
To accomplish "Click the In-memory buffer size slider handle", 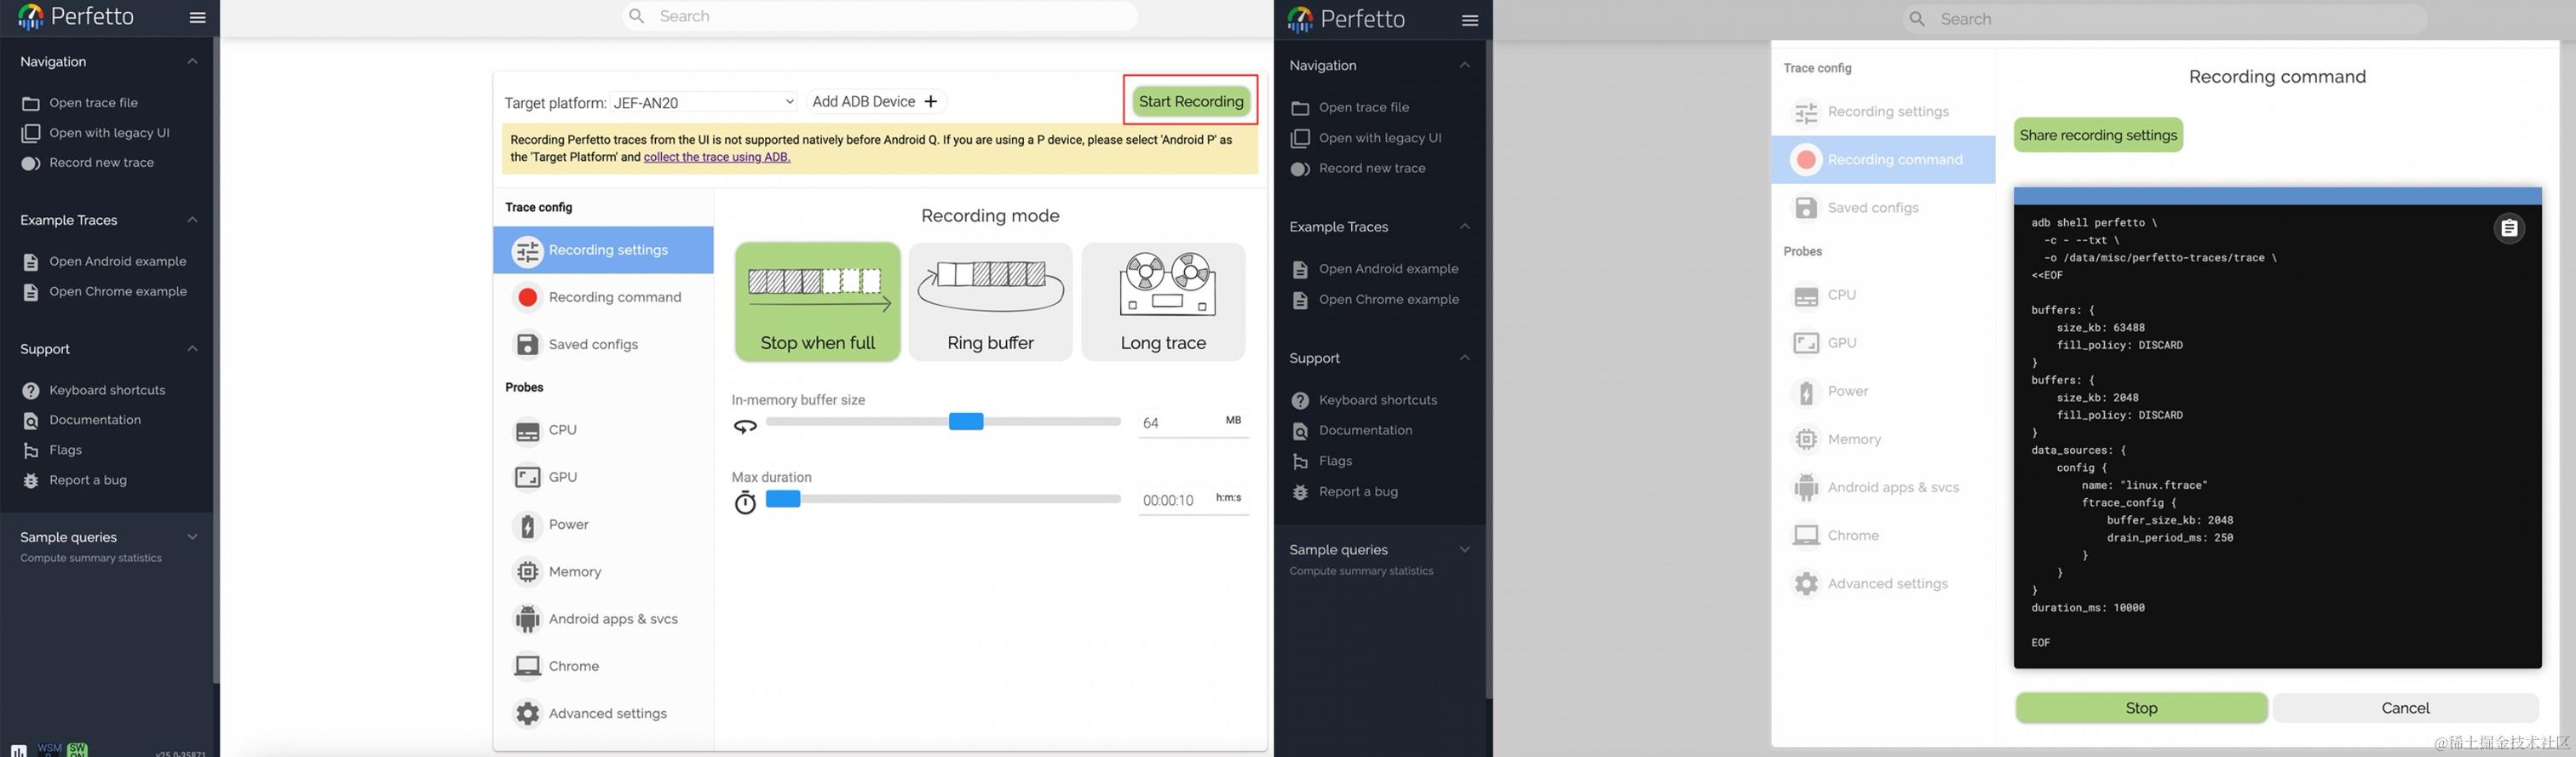I will 966,421.
